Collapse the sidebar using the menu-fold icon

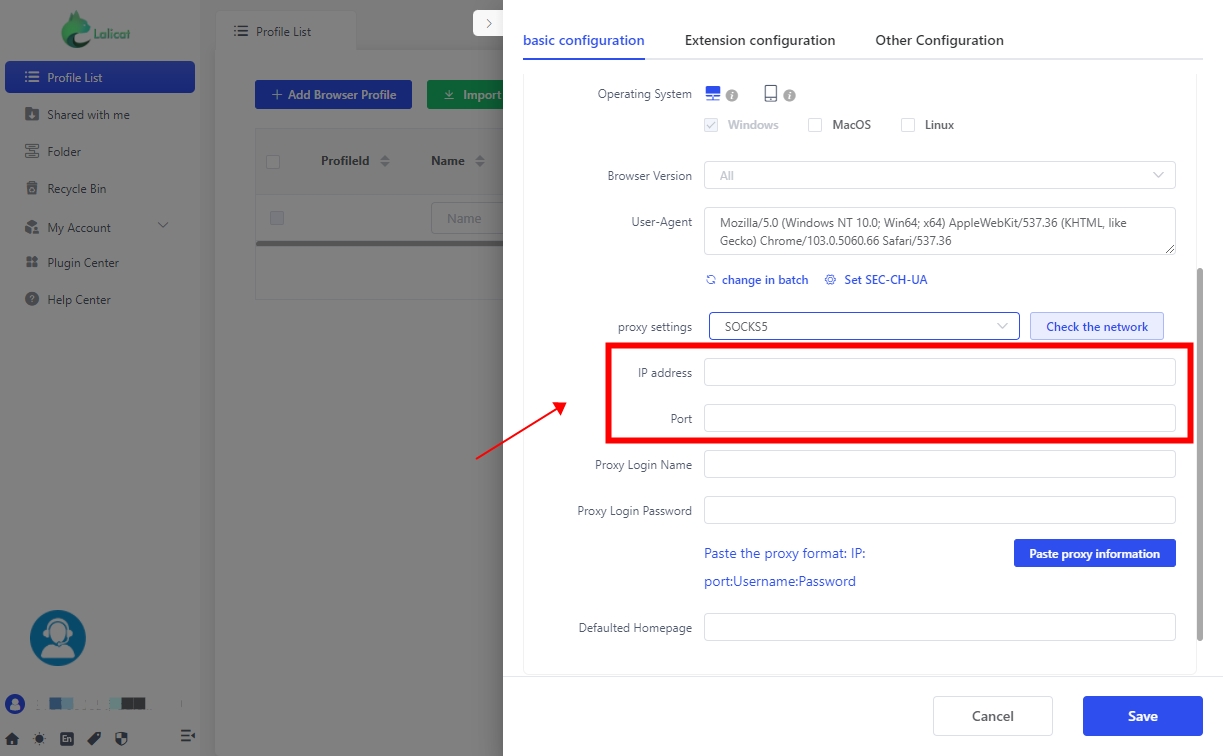coord(187,736)
